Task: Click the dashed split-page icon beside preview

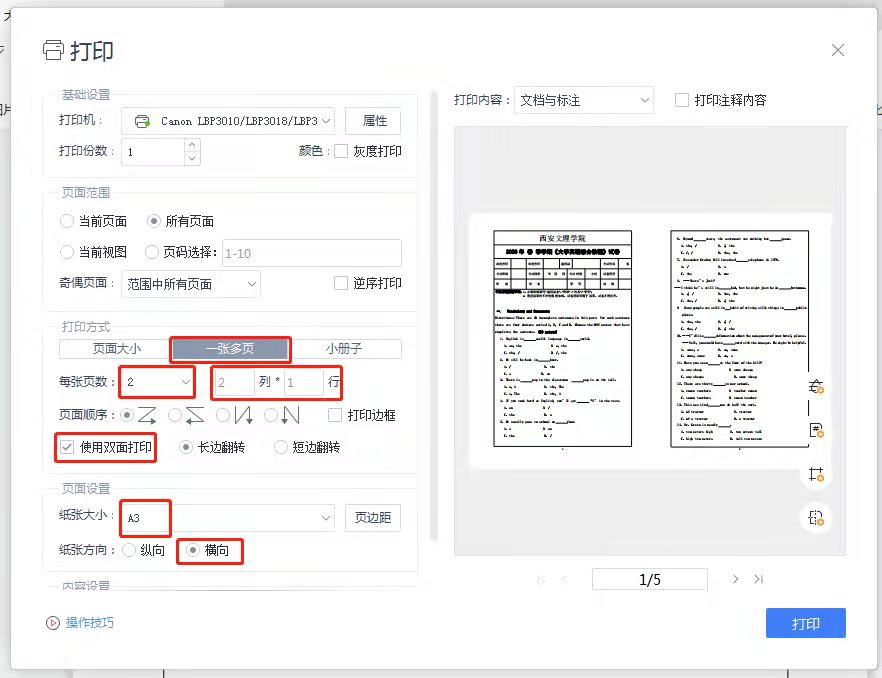Action: click(x=816, y=518)
